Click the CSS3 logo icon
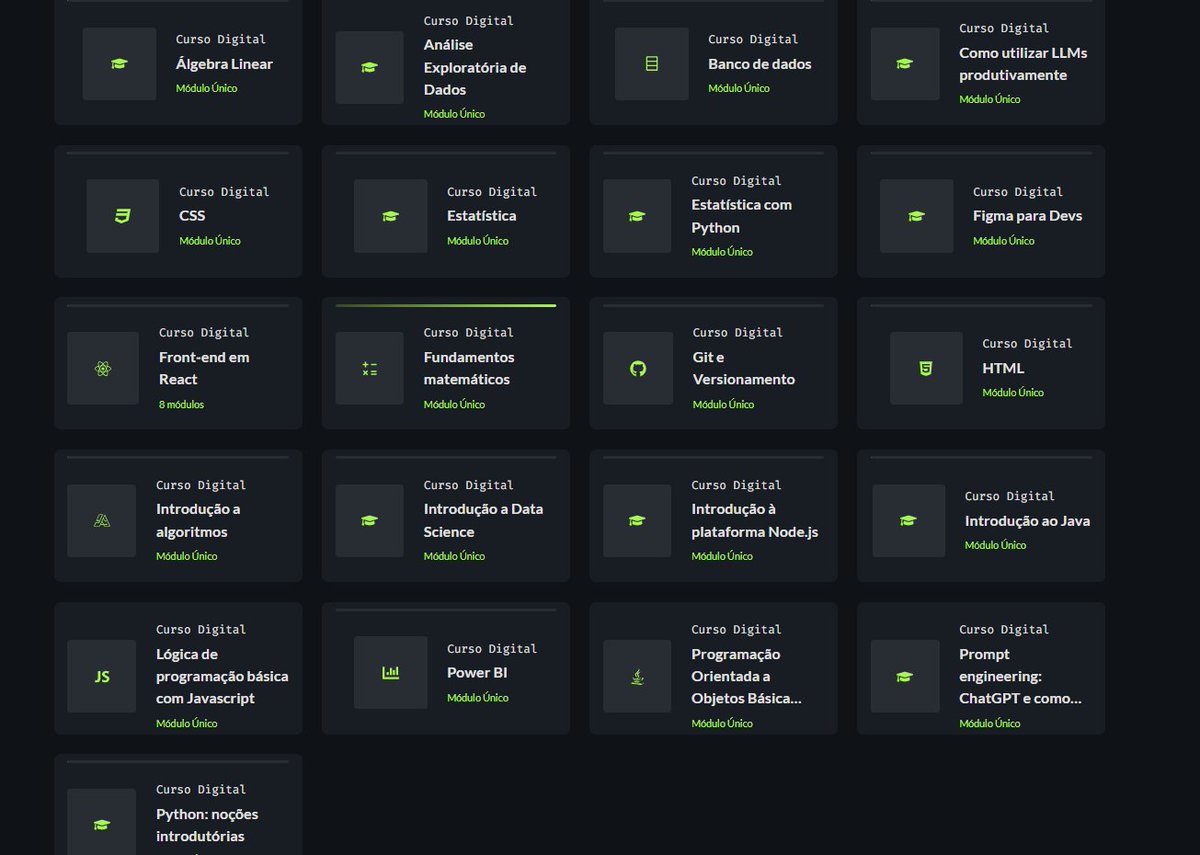 (122, 216)
